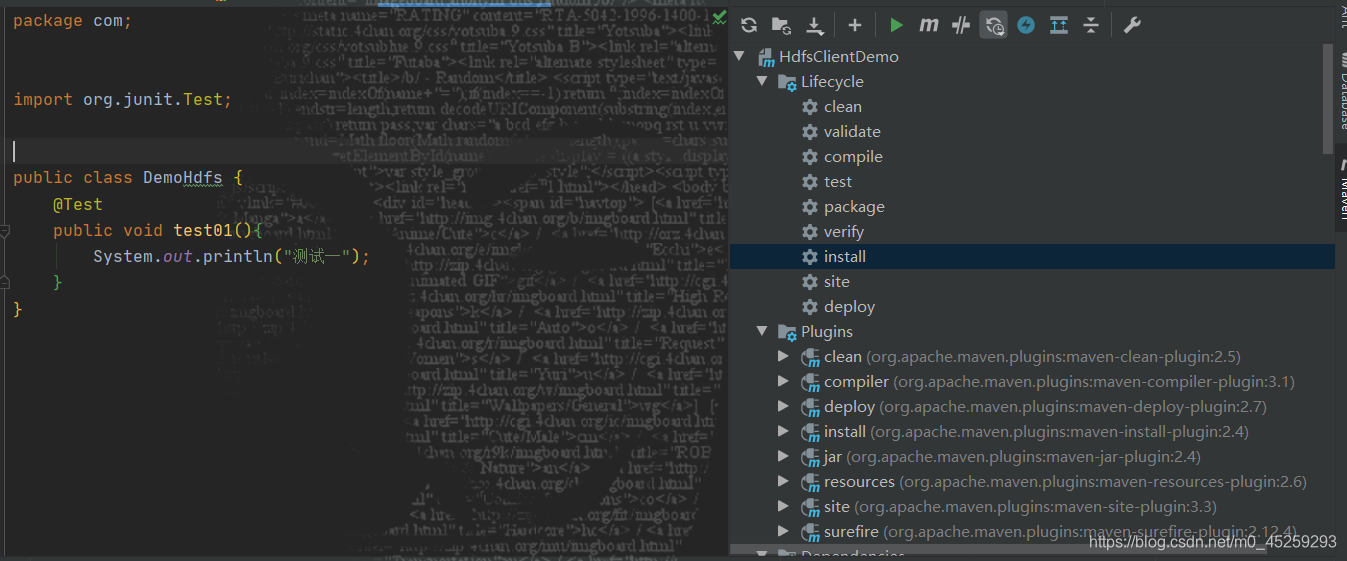Select surefire plugin row text
The height and width of the screenshot is (561, 1347).
point(1060,531)
